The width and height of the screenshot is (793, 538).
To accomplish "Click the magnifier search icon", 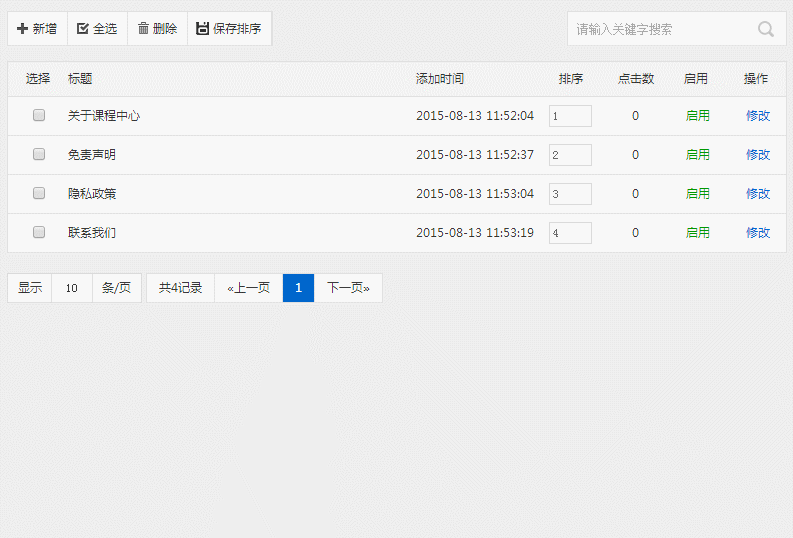I will pyautogui.click(x=766, y=29).
